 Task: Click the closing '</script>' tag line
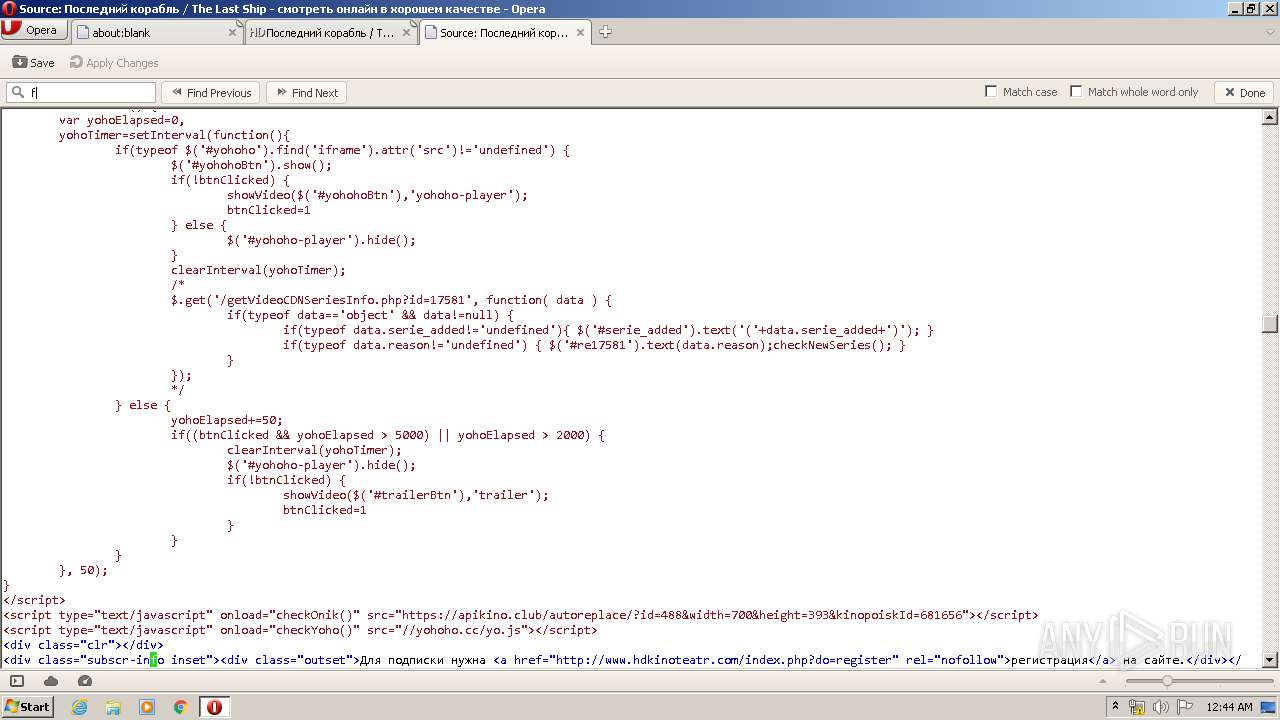[x=35, y=600]
